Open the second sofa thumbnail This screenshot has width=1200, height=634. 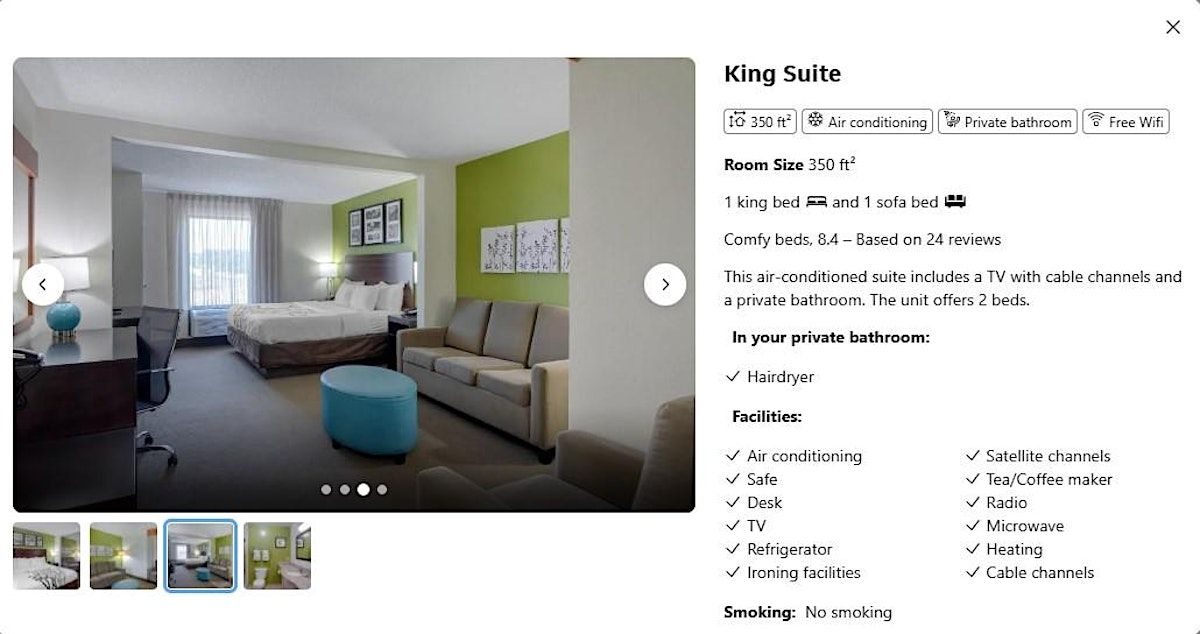coord(123,556)
